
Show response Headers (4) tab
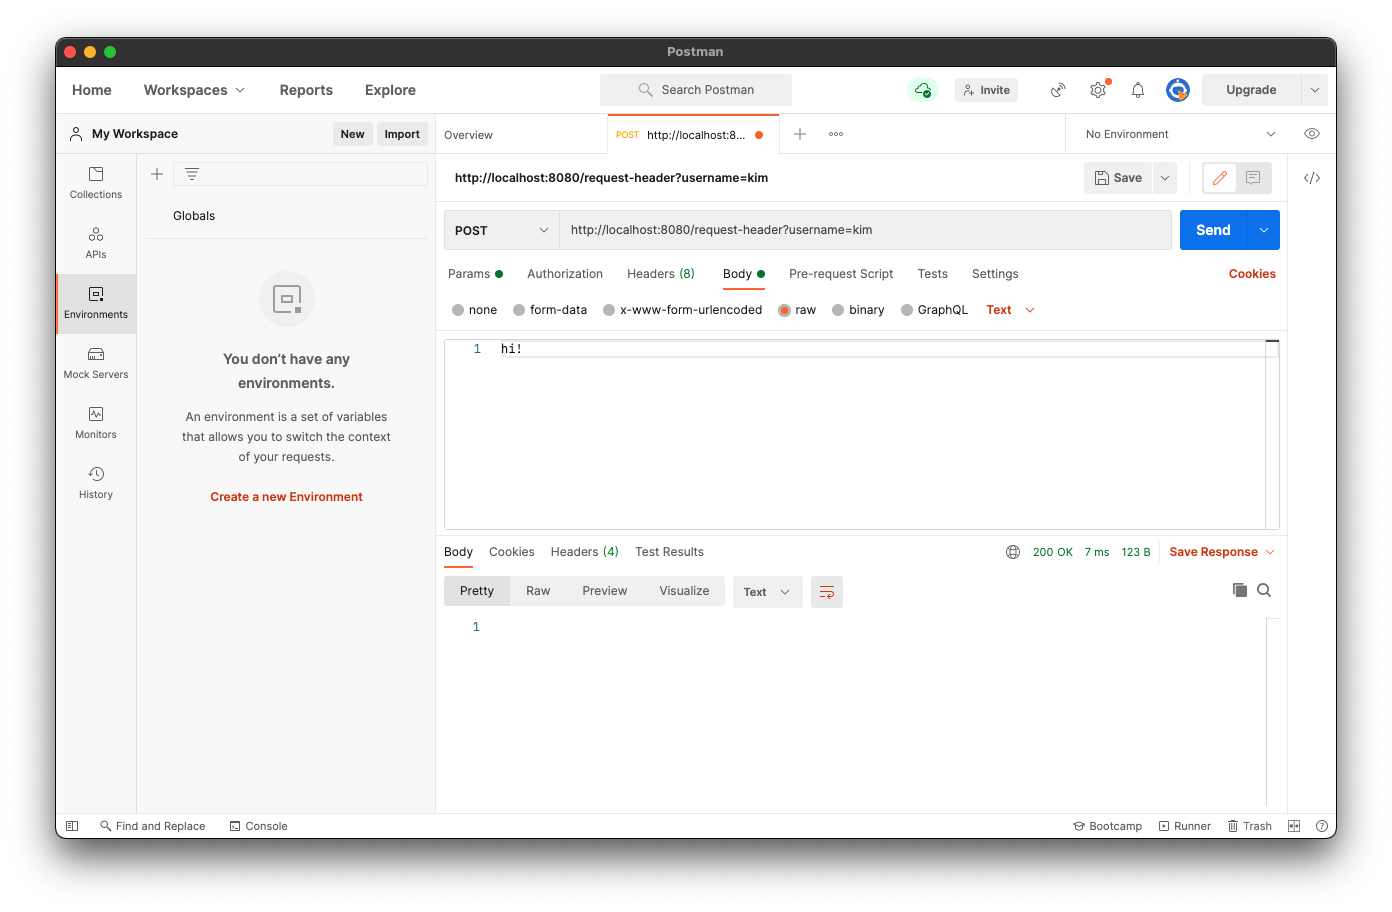coord(585,552)
